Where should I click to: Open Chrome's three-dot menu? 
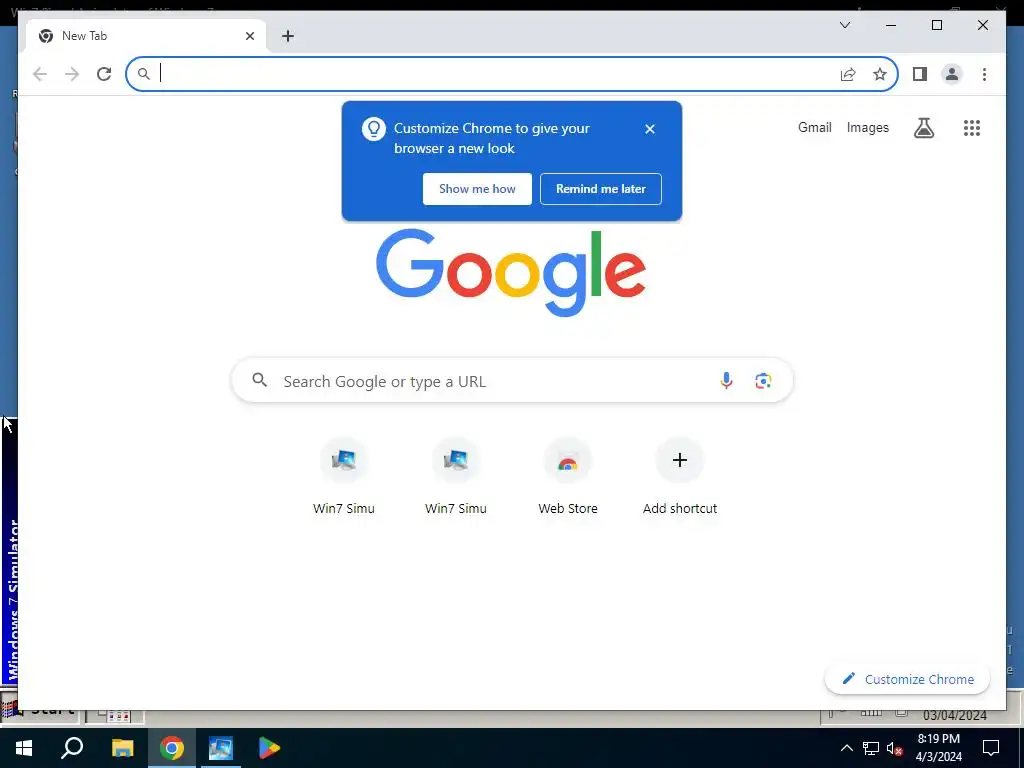tap(984, 74)
